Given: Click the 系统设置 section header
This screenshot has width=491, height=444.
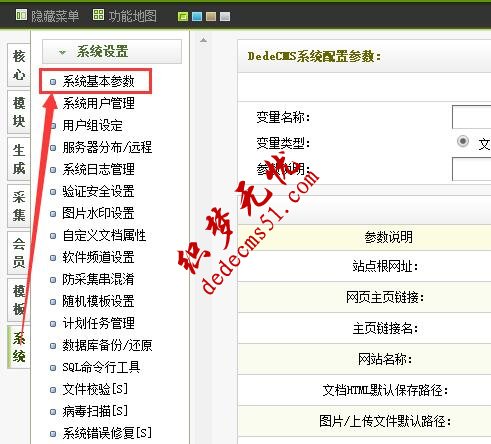Looking at the screenshot, I should tap(112, 51).
